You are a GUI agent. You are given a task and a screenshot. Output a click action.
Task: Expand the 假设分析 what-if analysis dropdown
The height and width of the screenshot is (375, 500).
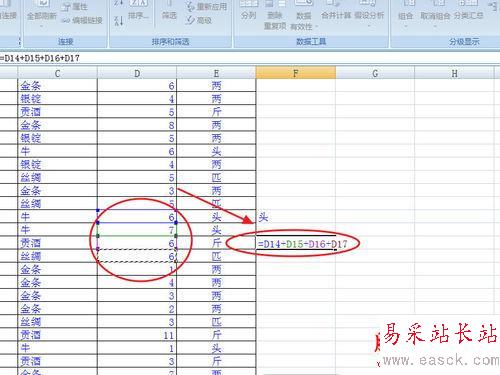(369, 25)
